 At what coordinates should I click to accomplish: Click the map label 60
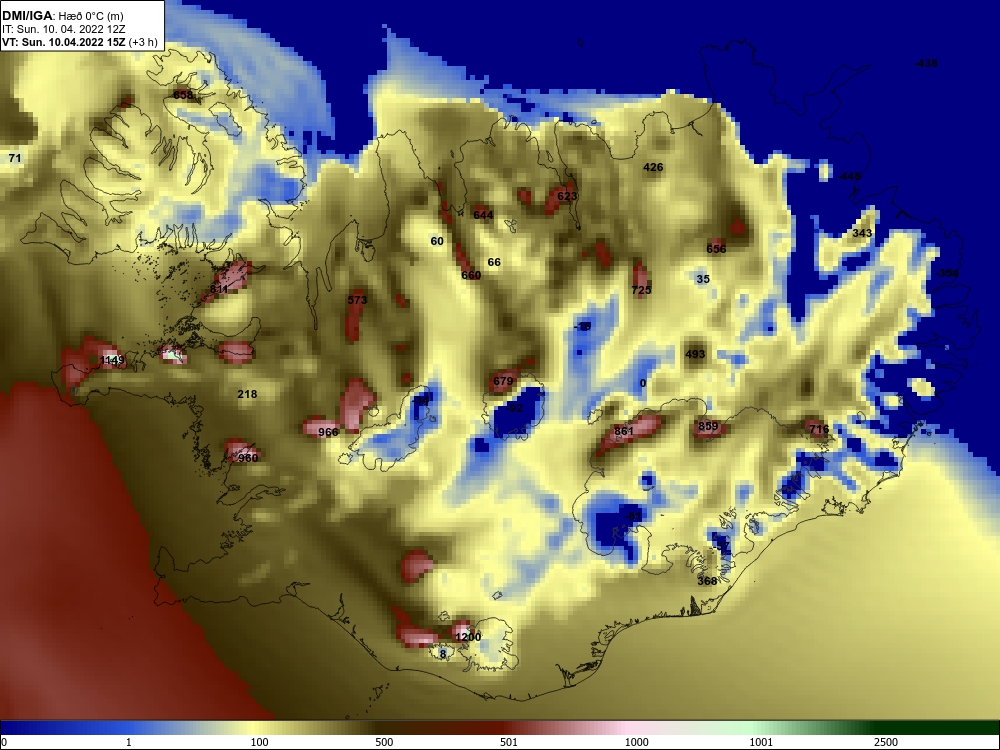point(437,241)
